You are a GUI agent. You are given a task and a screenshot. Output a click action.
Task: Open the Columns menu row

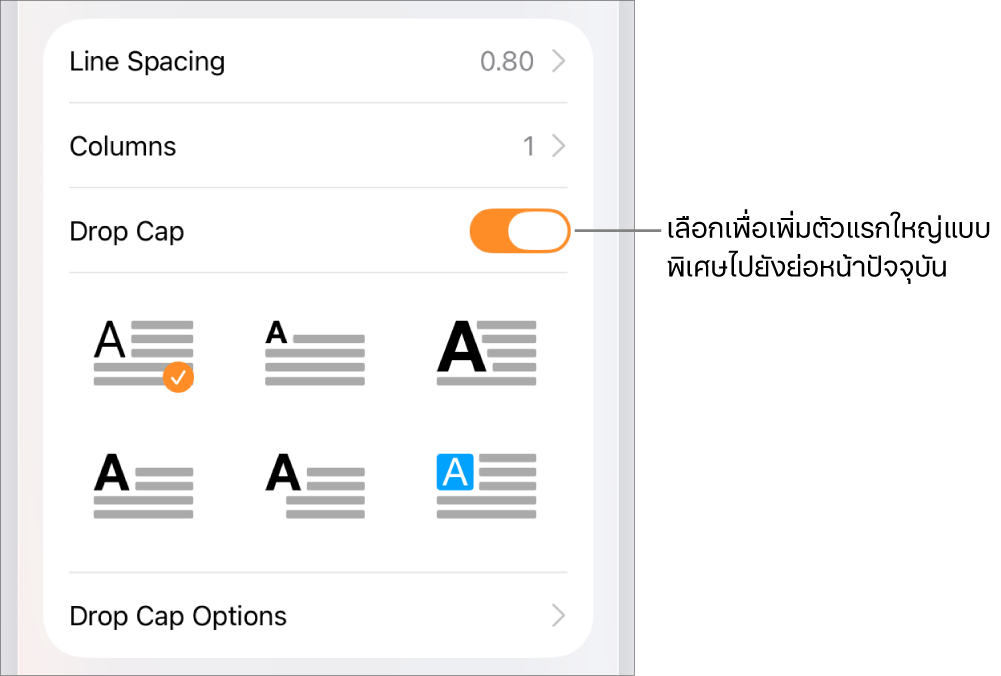pos(300,146)
